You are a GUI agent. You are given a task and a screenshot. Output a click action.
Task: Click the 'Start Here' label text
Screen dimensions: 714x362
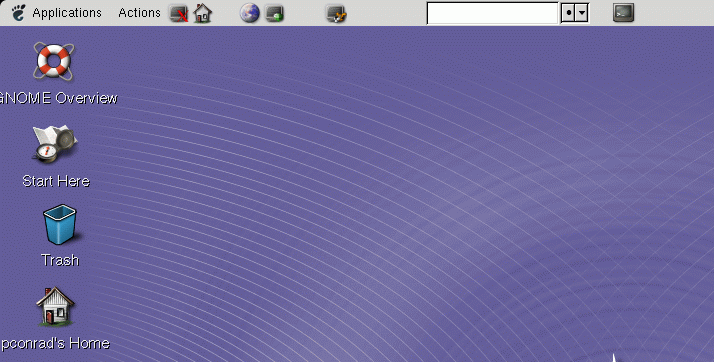pos(56,181)
